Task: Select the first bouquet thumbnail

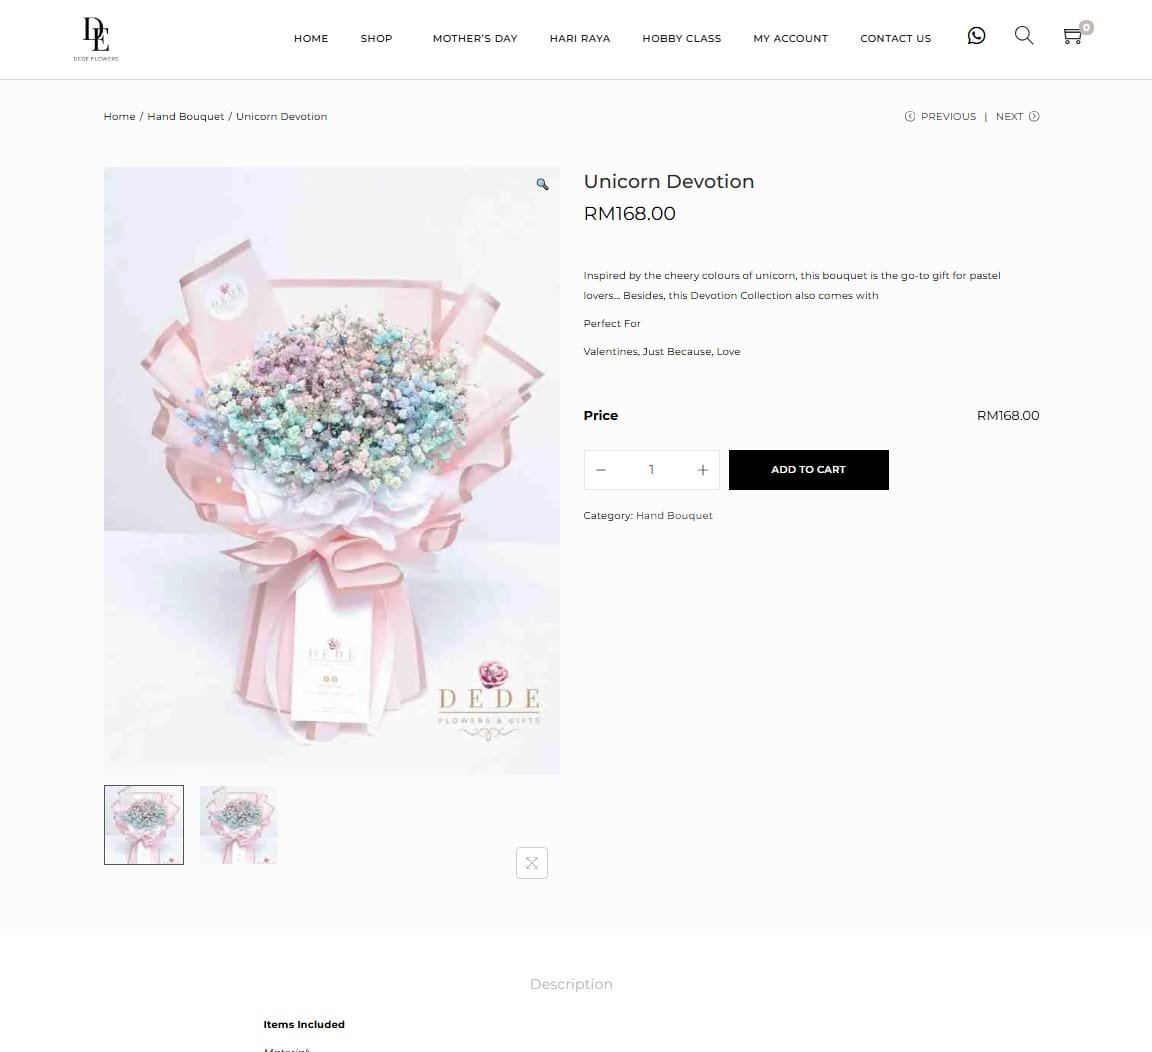Action: [144, 825]
